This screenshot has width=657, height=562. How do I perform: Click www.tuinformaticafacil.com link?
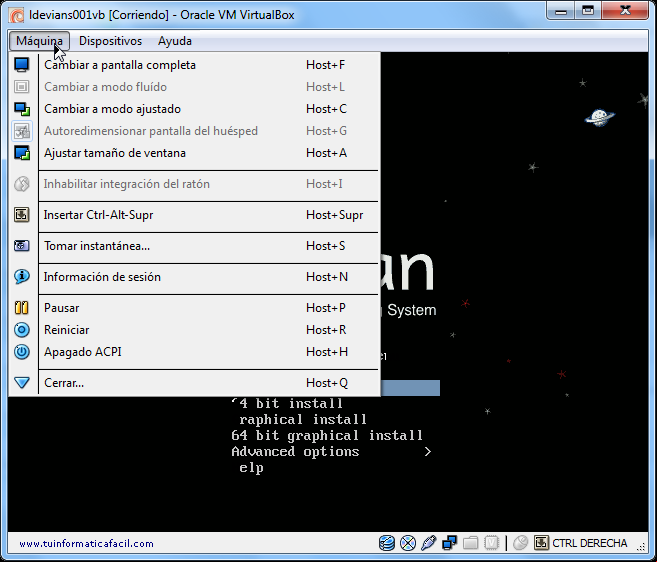[86, 544]
